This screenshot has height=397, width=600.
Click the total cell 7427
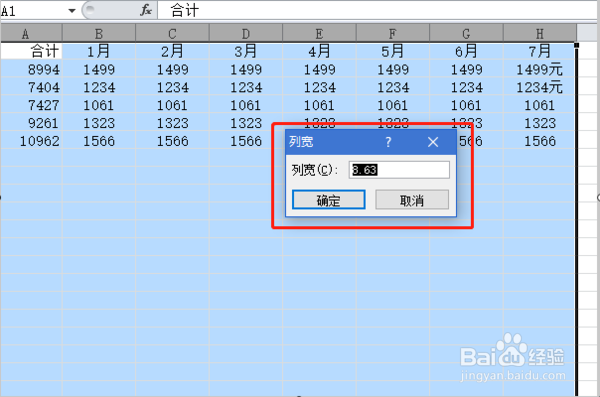point(31,105)
